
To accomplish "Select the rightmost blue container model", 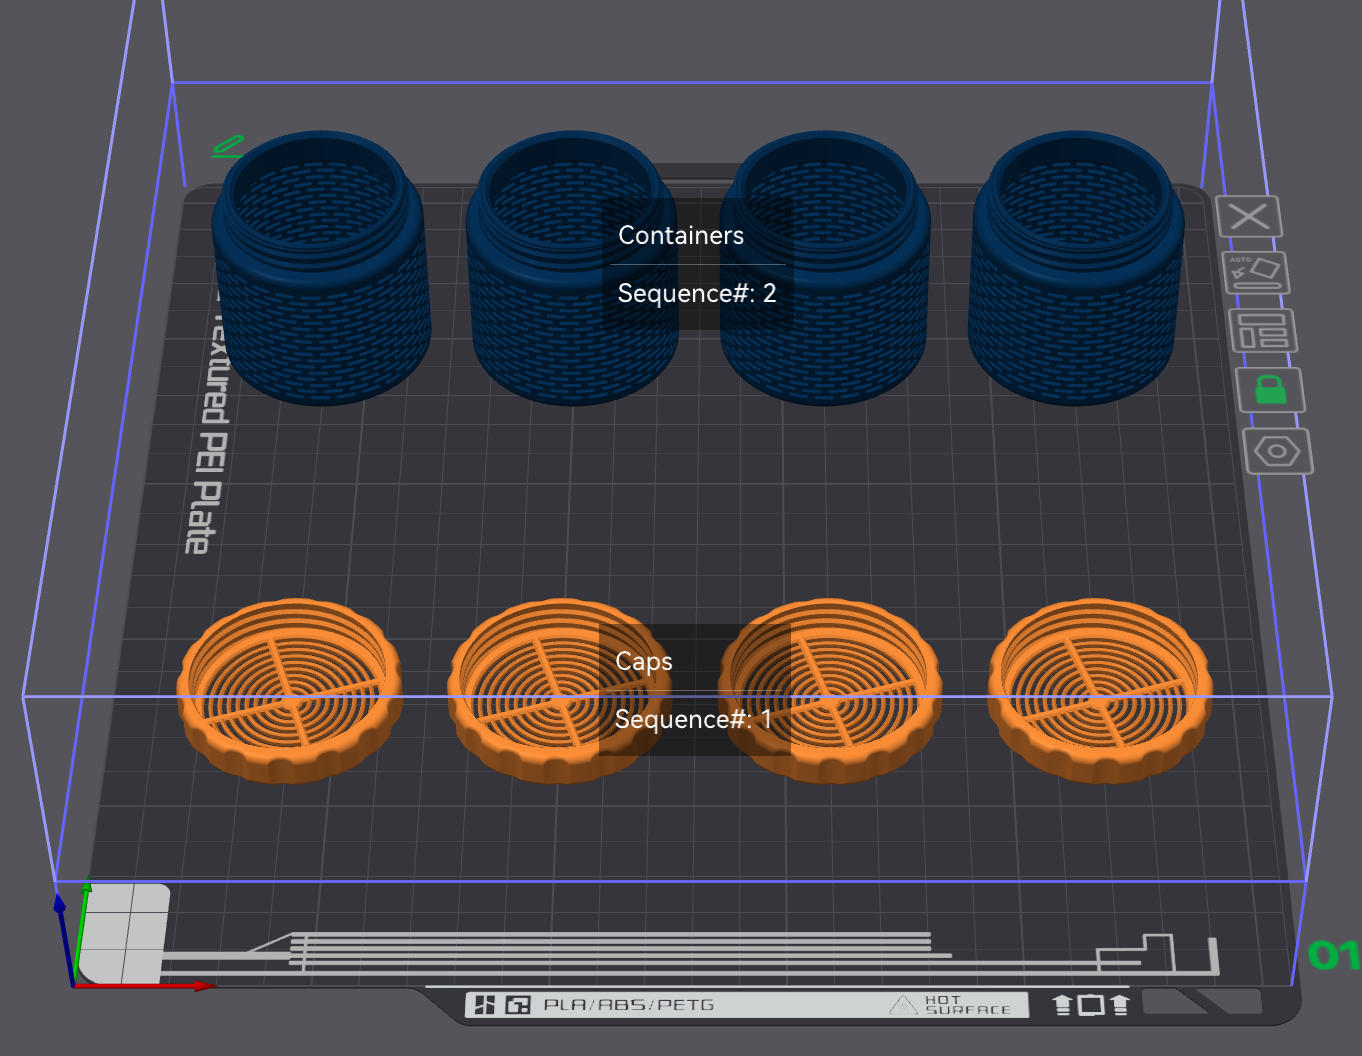I will [1076, 268].
